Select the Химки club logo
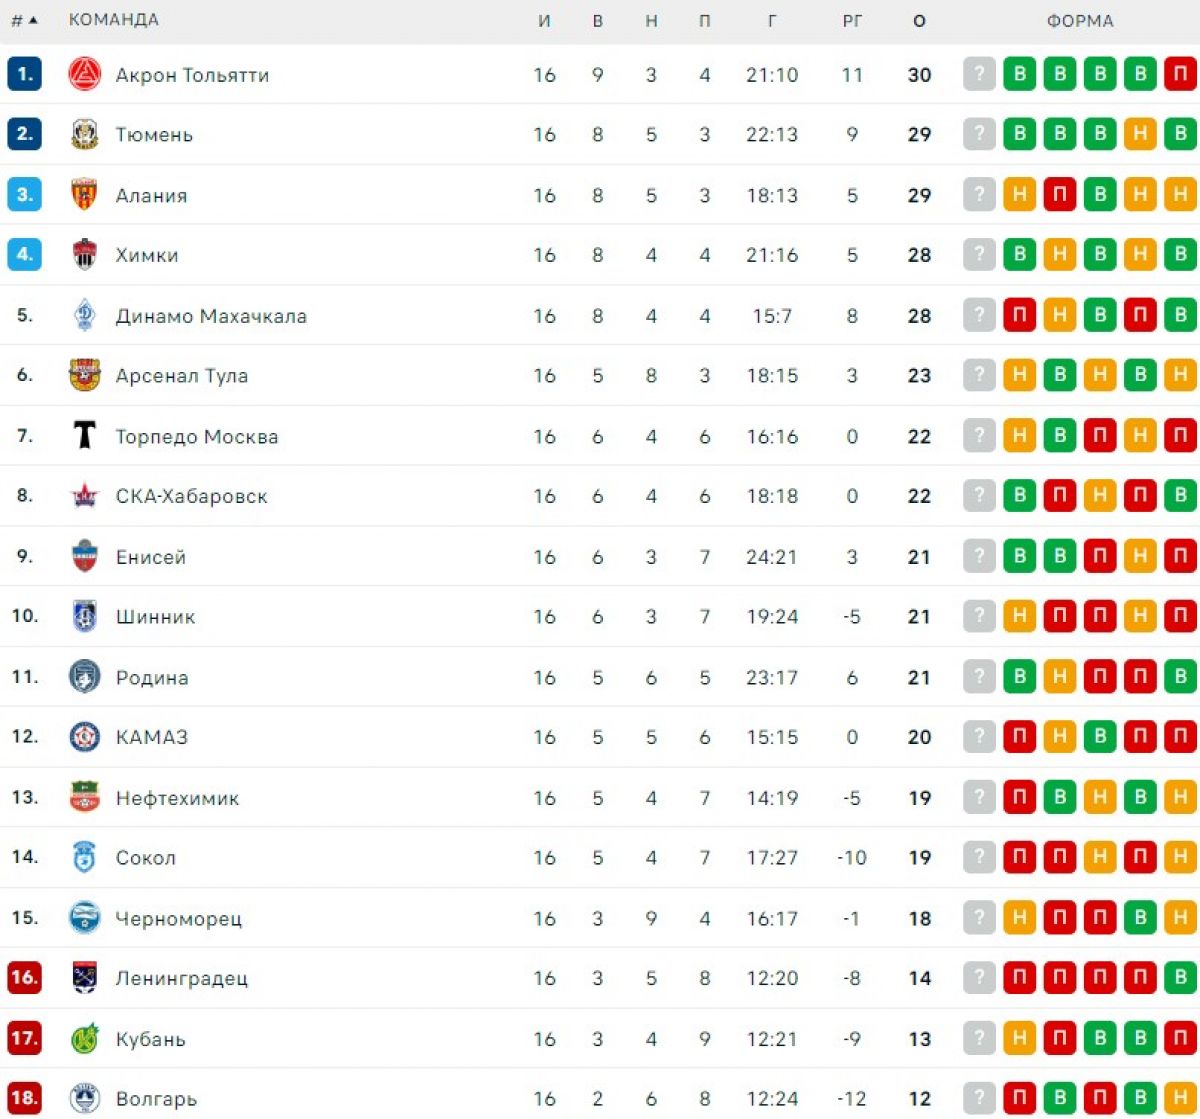Image resolution: width=1200 pixels, height=1119 pixels. [85, 255]
